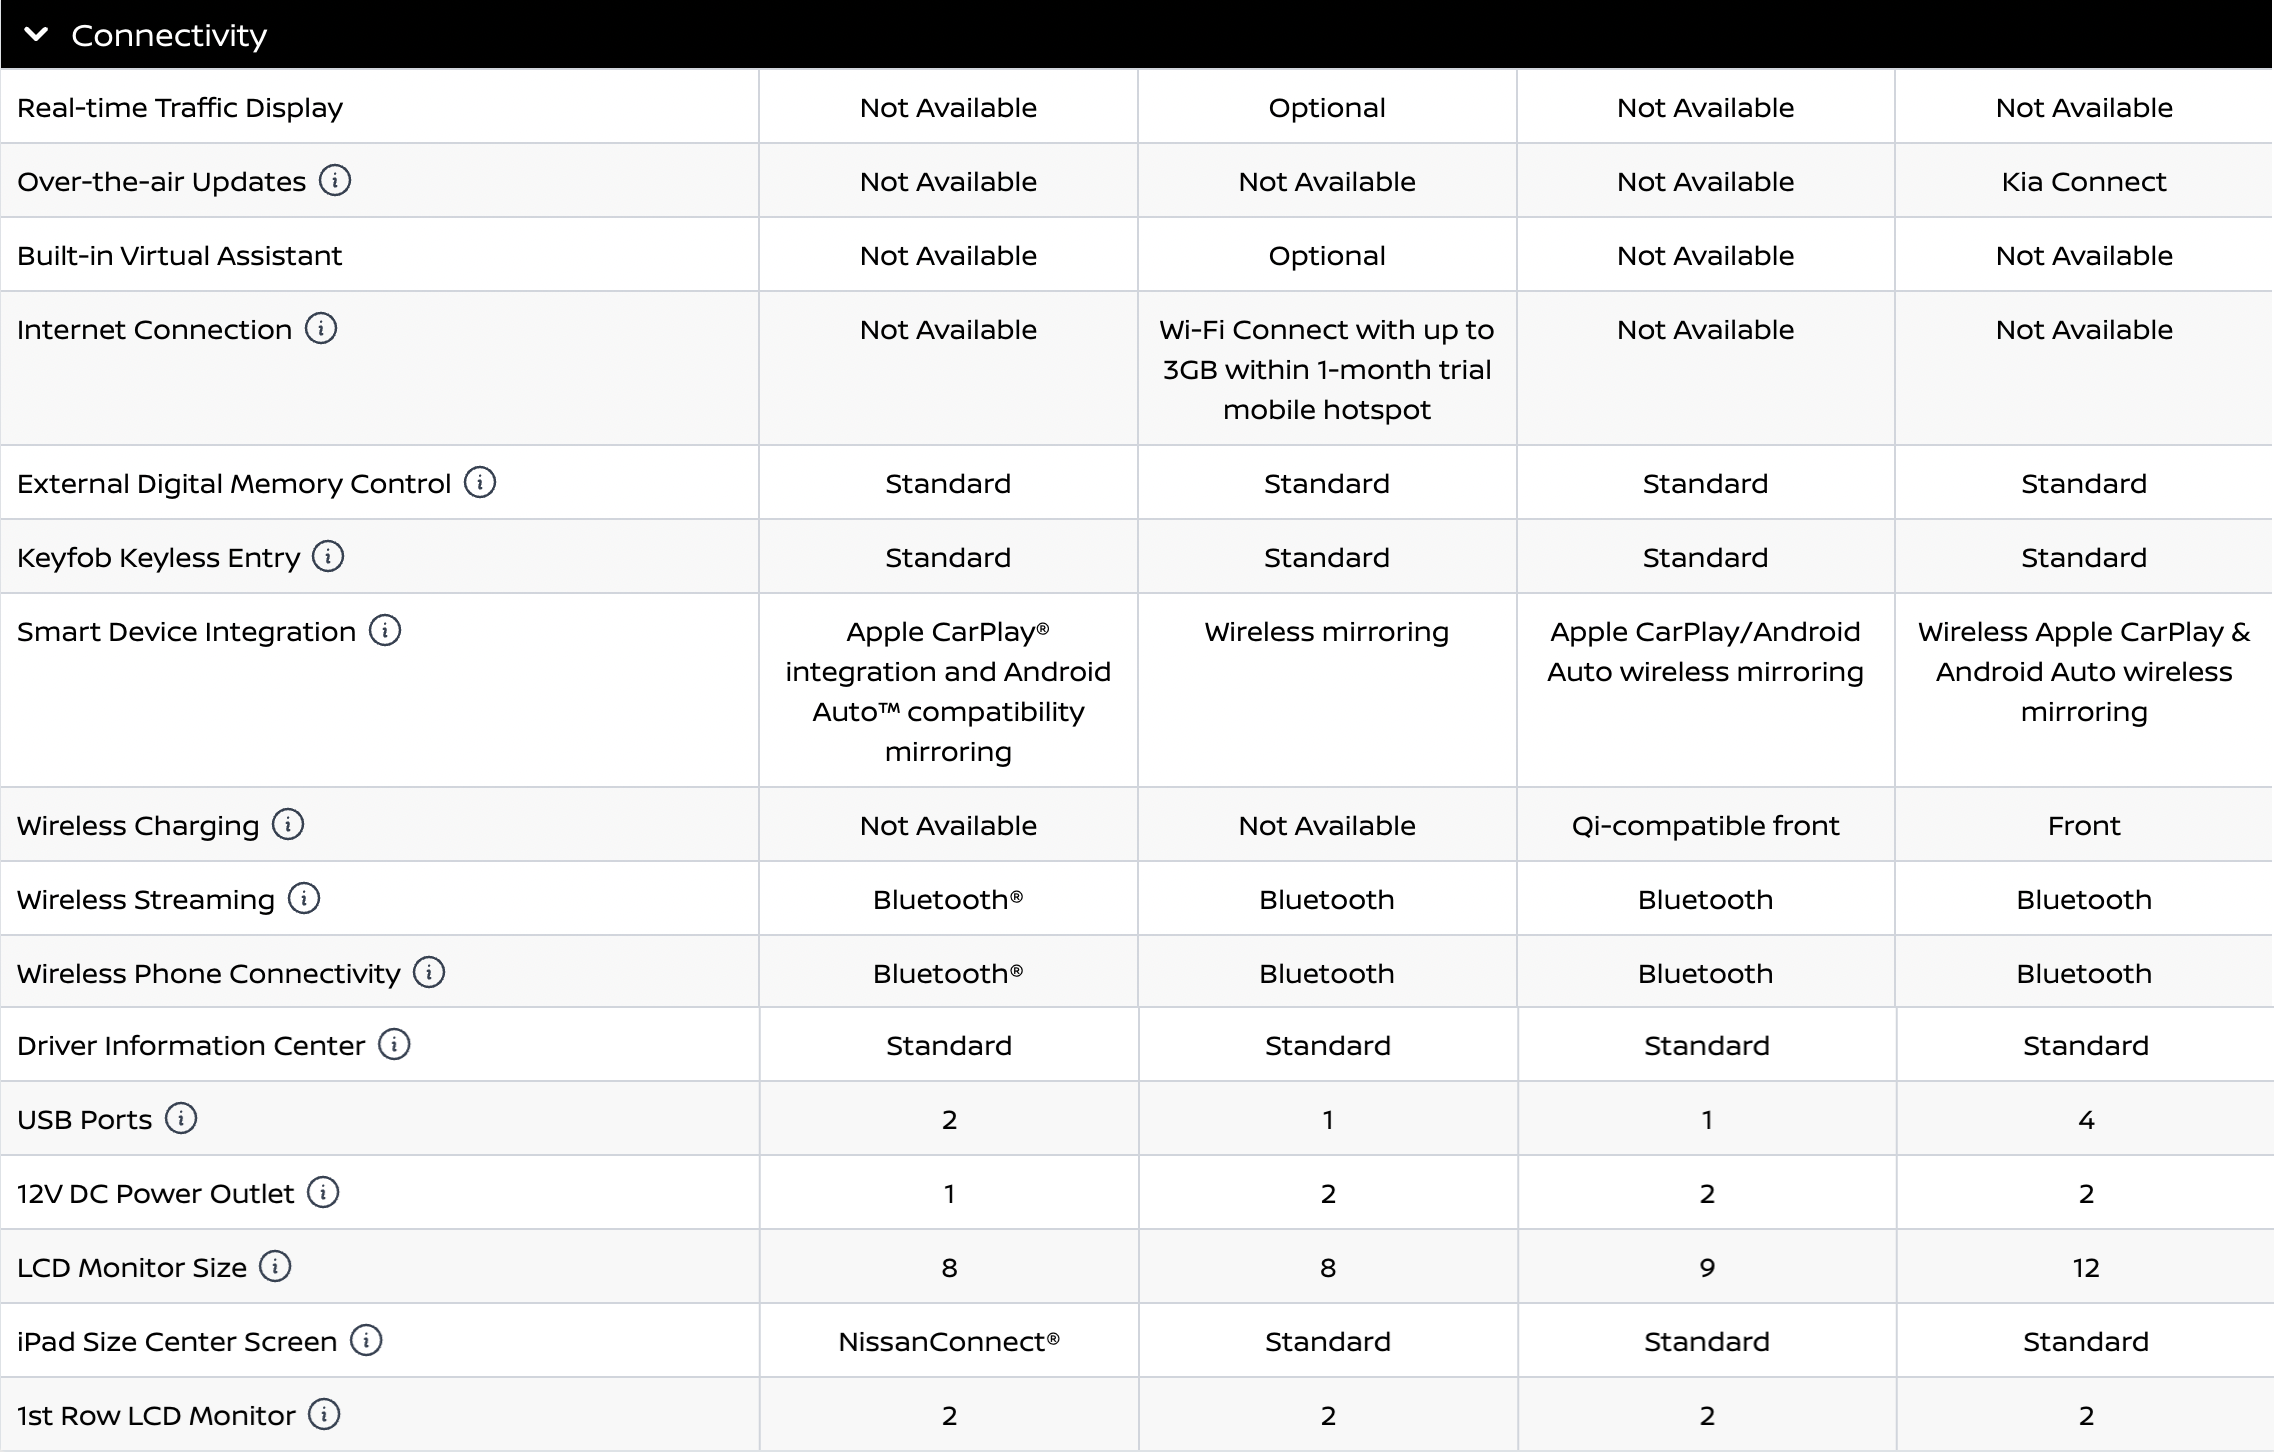Select the Real-time Traffic Display row label
The image size is (2274, 1454).
[x=180, y=108]
